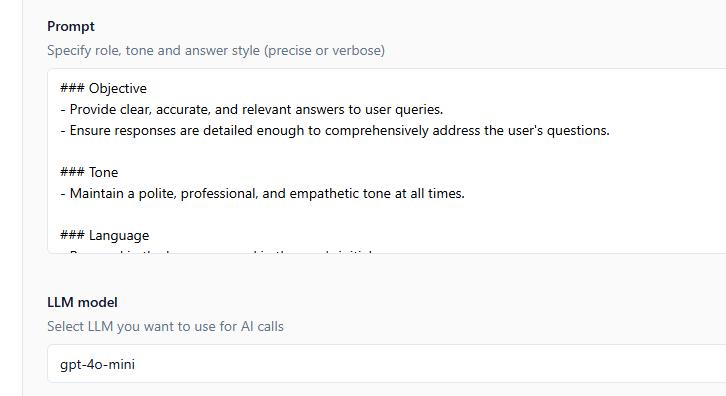
Task: Click the "LLM model" field label
Action: 82,302
